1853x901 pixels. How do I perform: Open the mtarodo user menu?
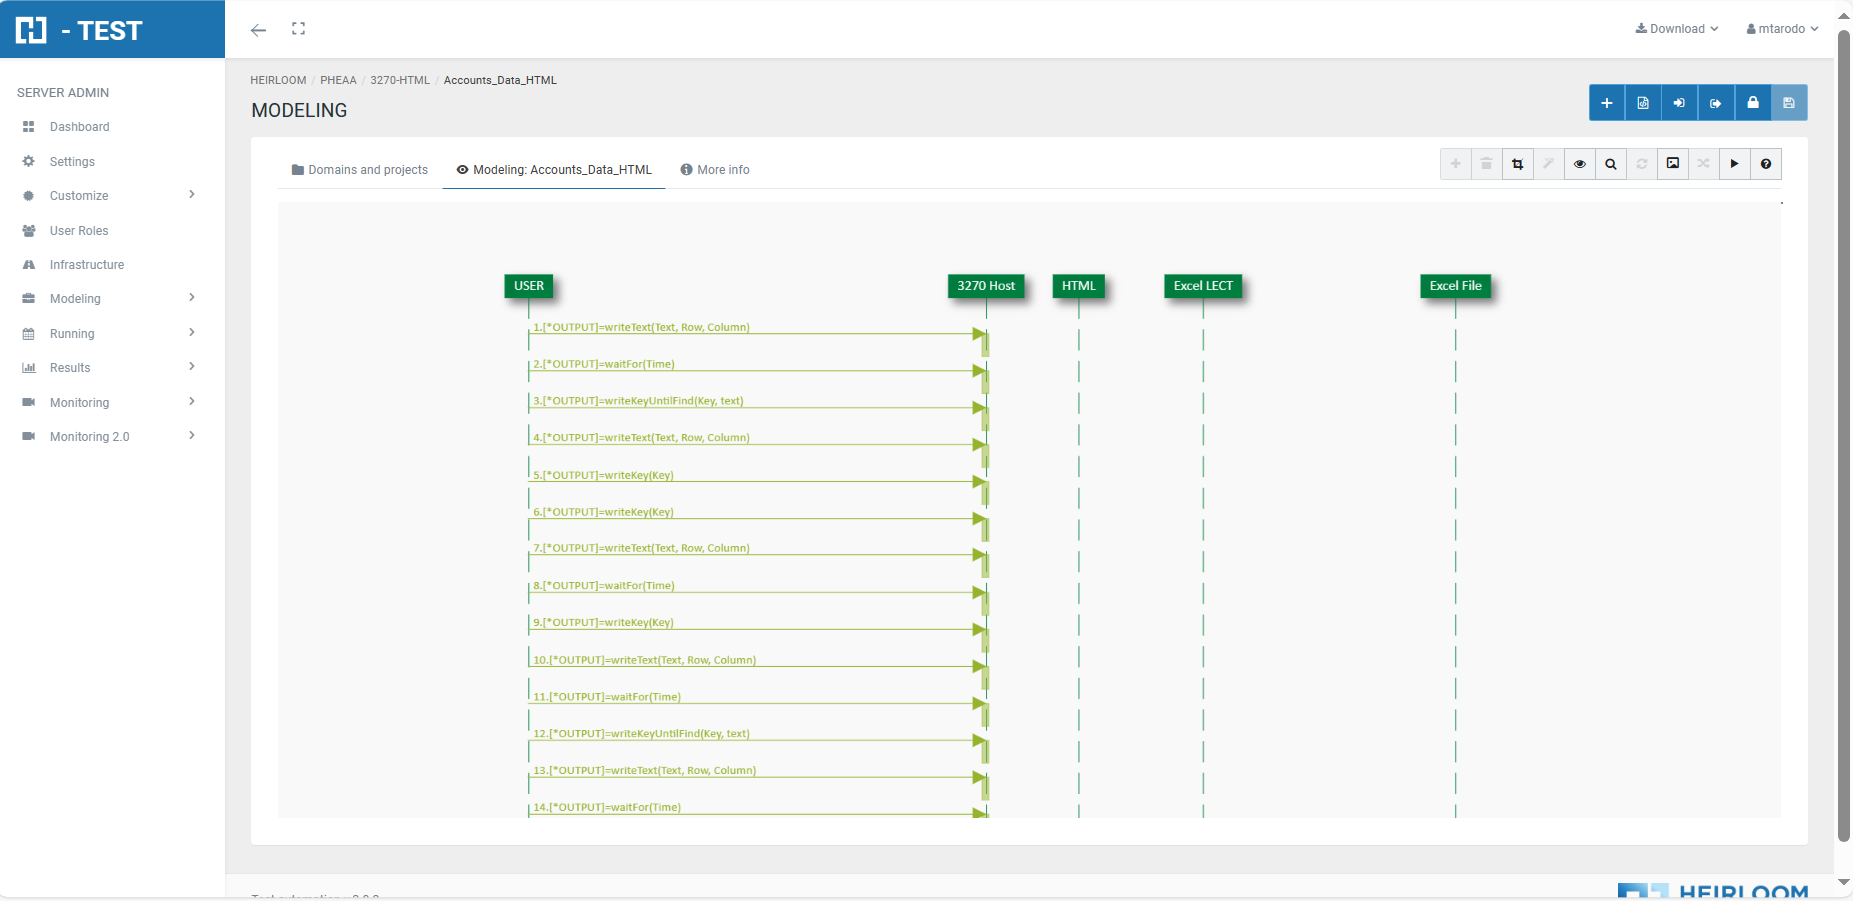[1782, 29]
